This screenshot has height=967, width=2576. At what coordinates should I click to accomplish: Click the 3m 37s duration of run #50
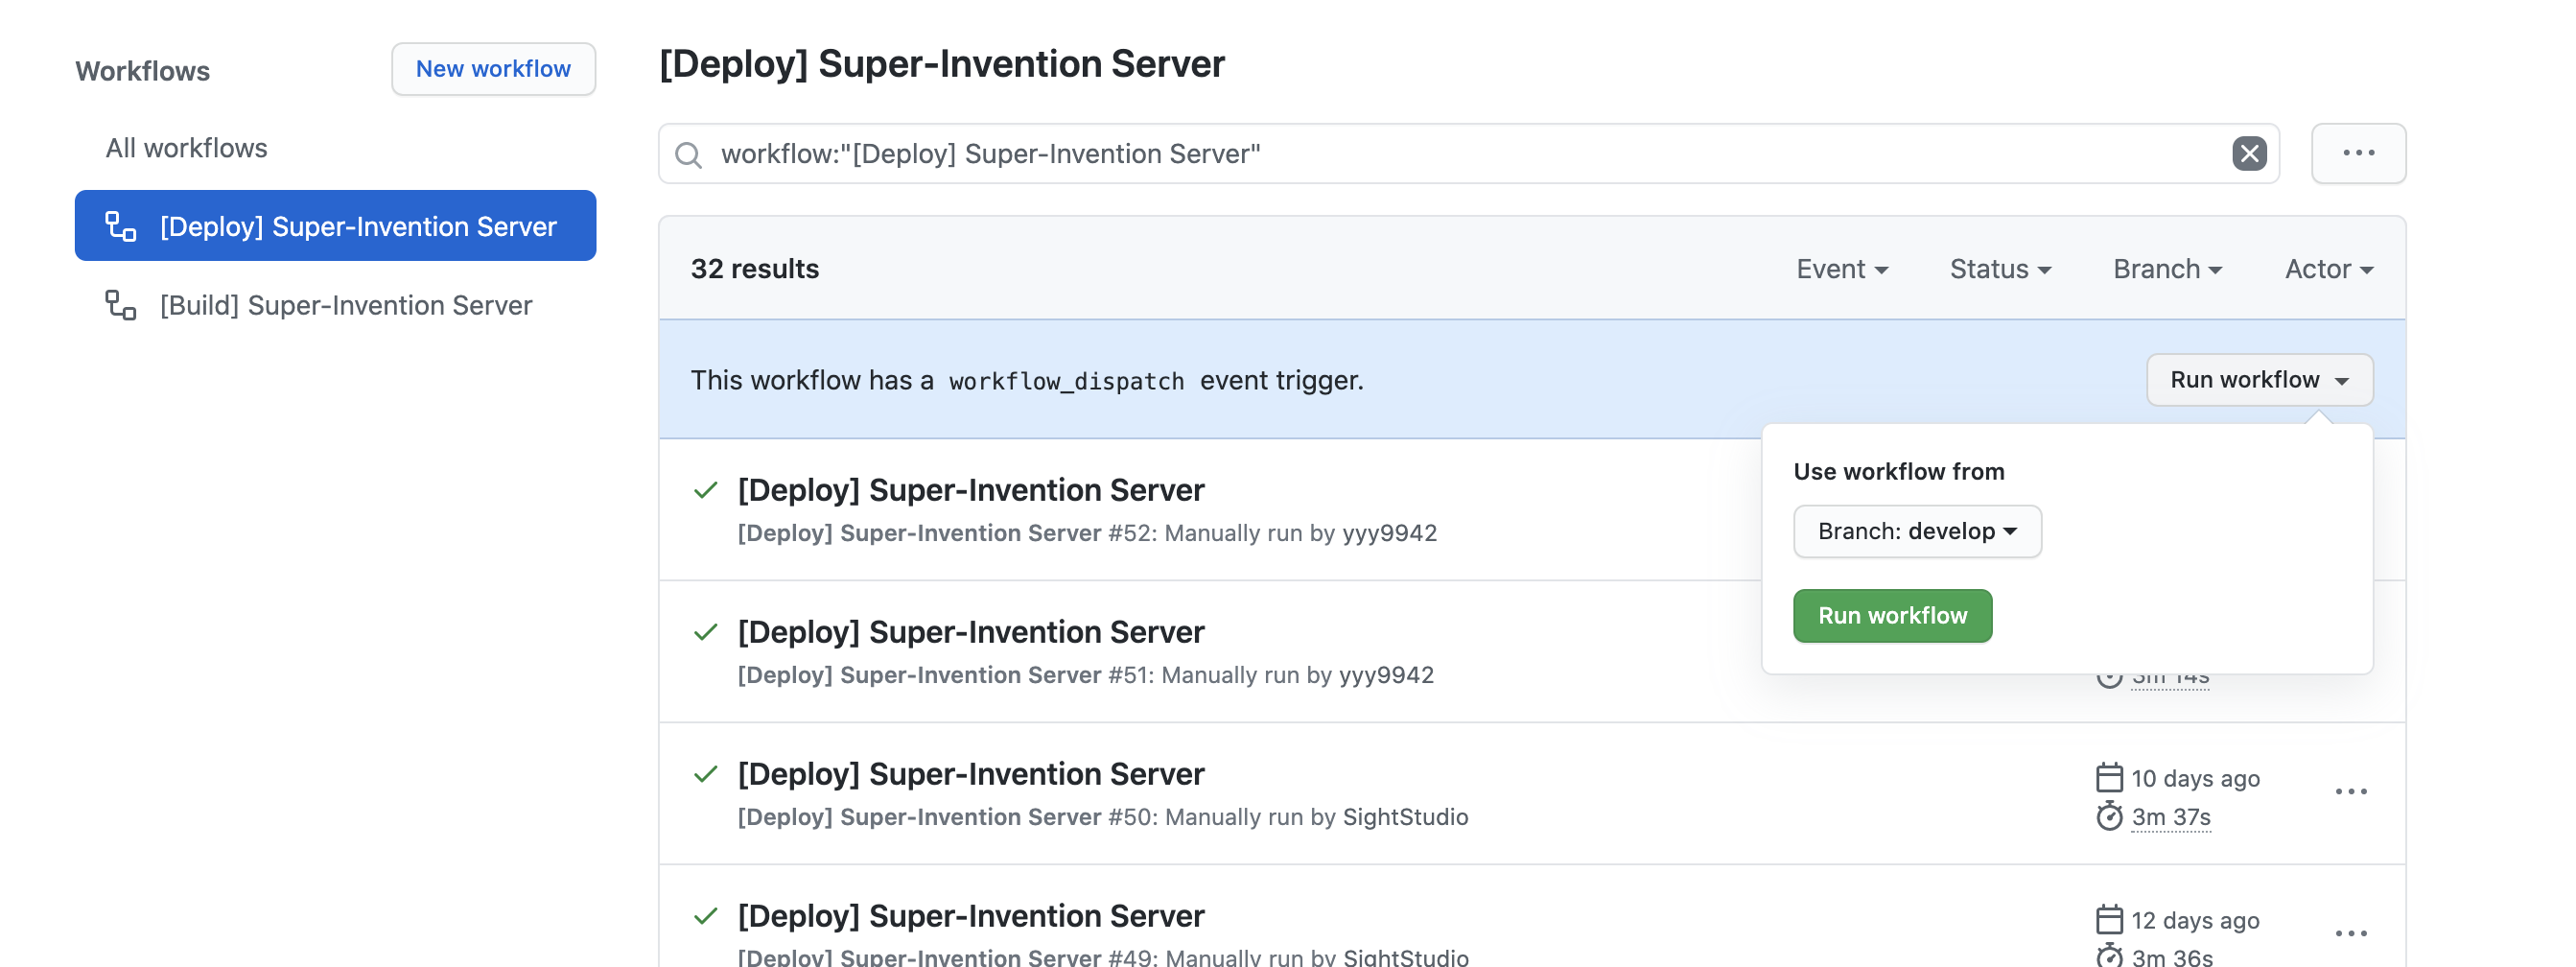click(x=2171, y=817)
